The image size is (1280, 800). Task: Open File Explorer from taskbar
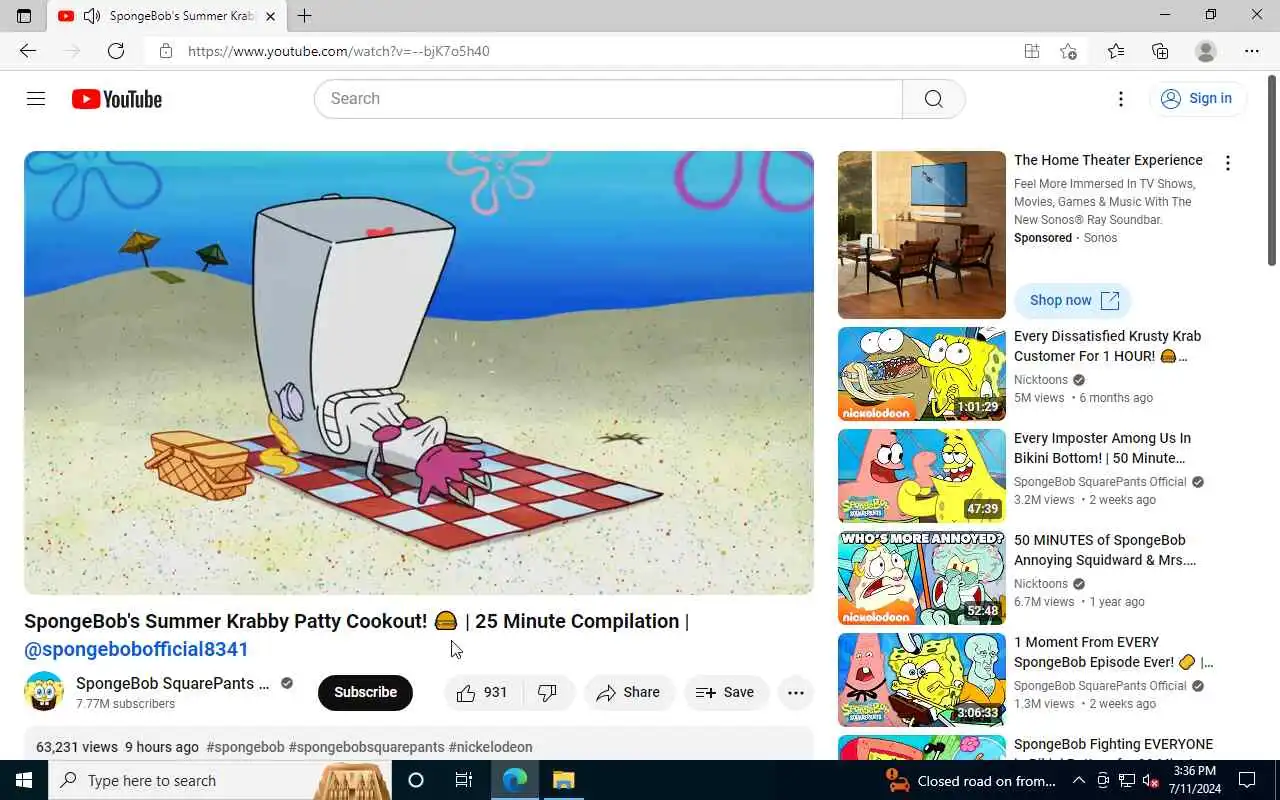[x=563, y=780]
